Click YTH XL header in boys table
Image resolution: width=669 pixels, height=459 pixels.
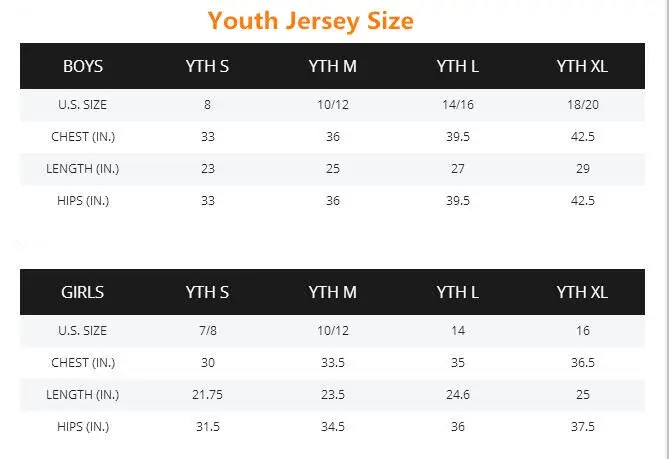pos(582,66)
